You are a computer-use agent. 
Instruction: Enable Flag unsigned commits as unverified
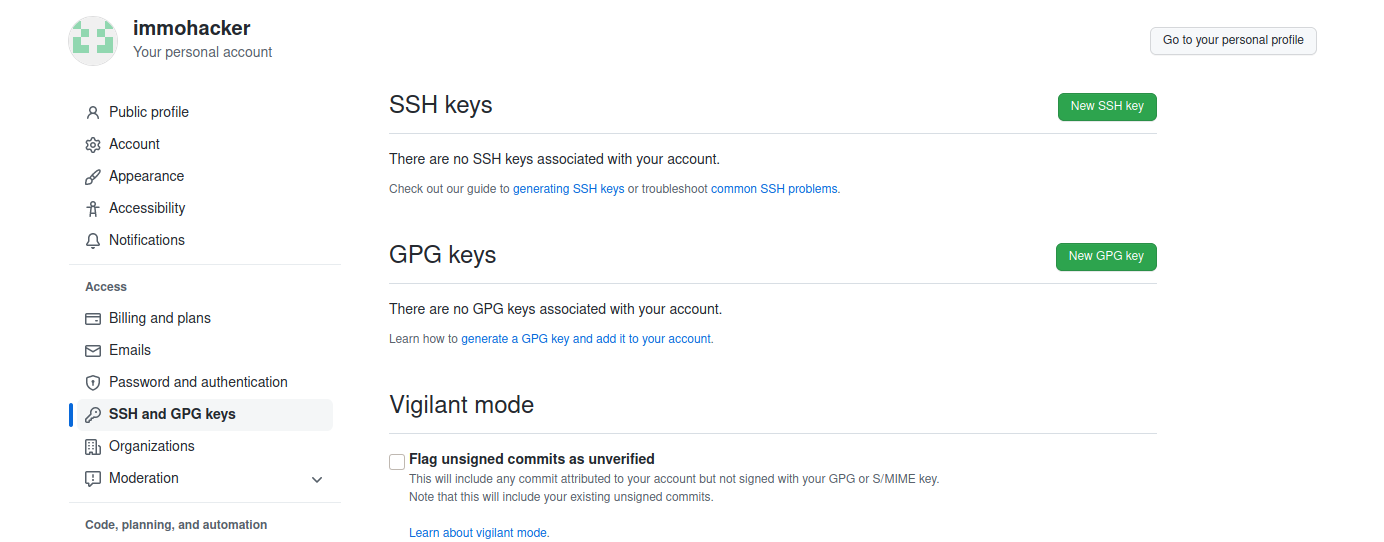point(397,461)
